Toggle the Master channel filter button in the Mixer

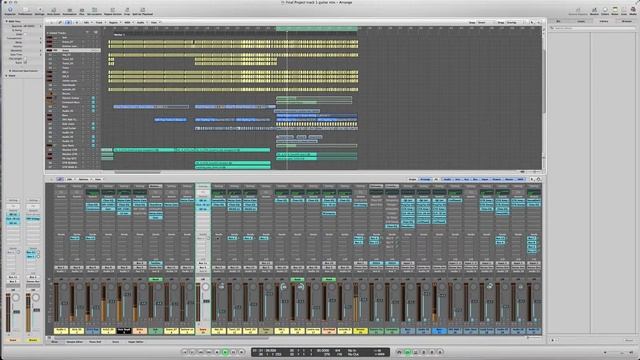[x=509, y=179]
